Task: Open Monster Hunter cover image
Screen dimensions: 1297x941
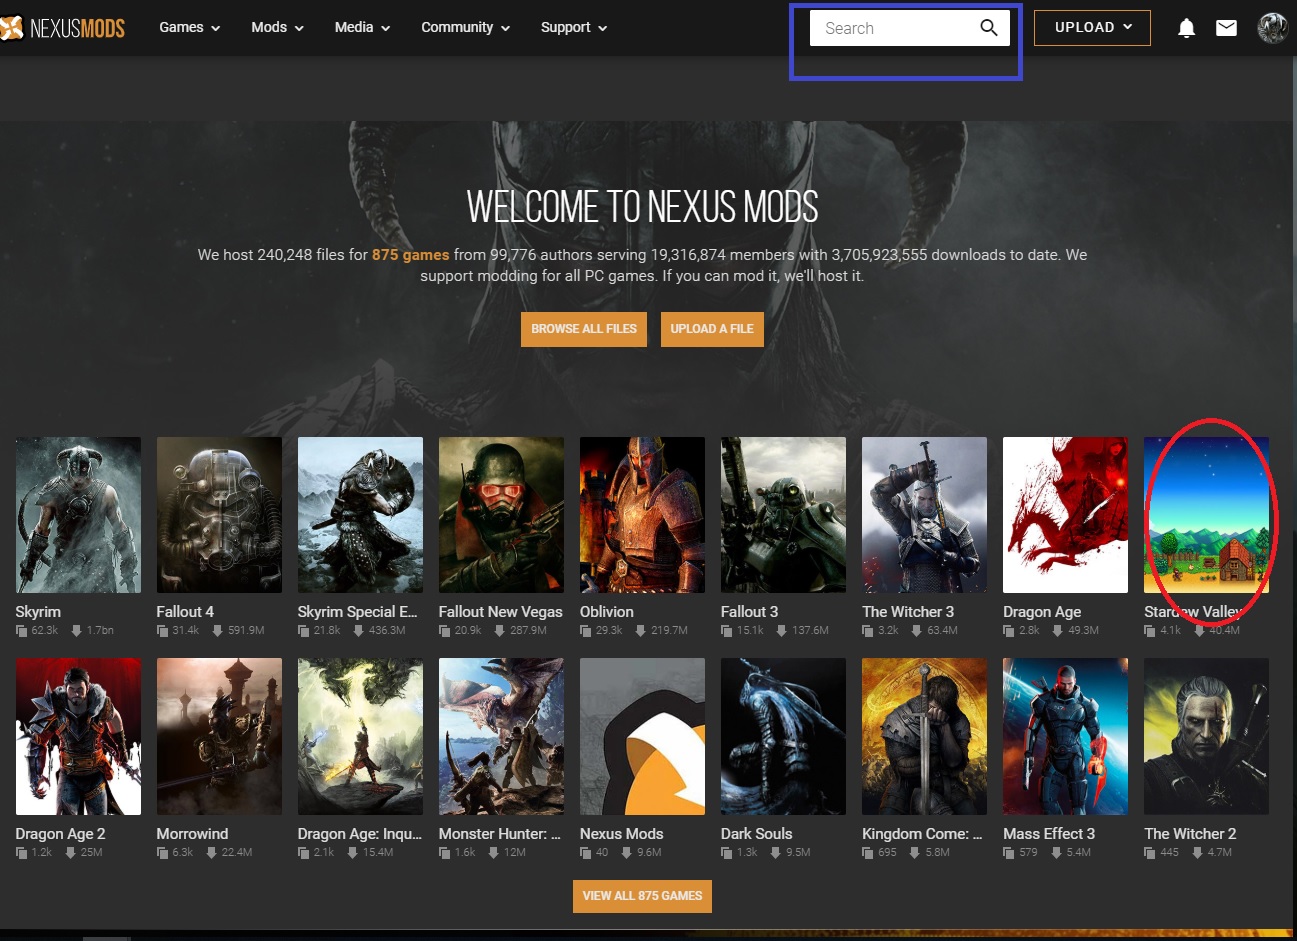Action: [x=501, y=736]
